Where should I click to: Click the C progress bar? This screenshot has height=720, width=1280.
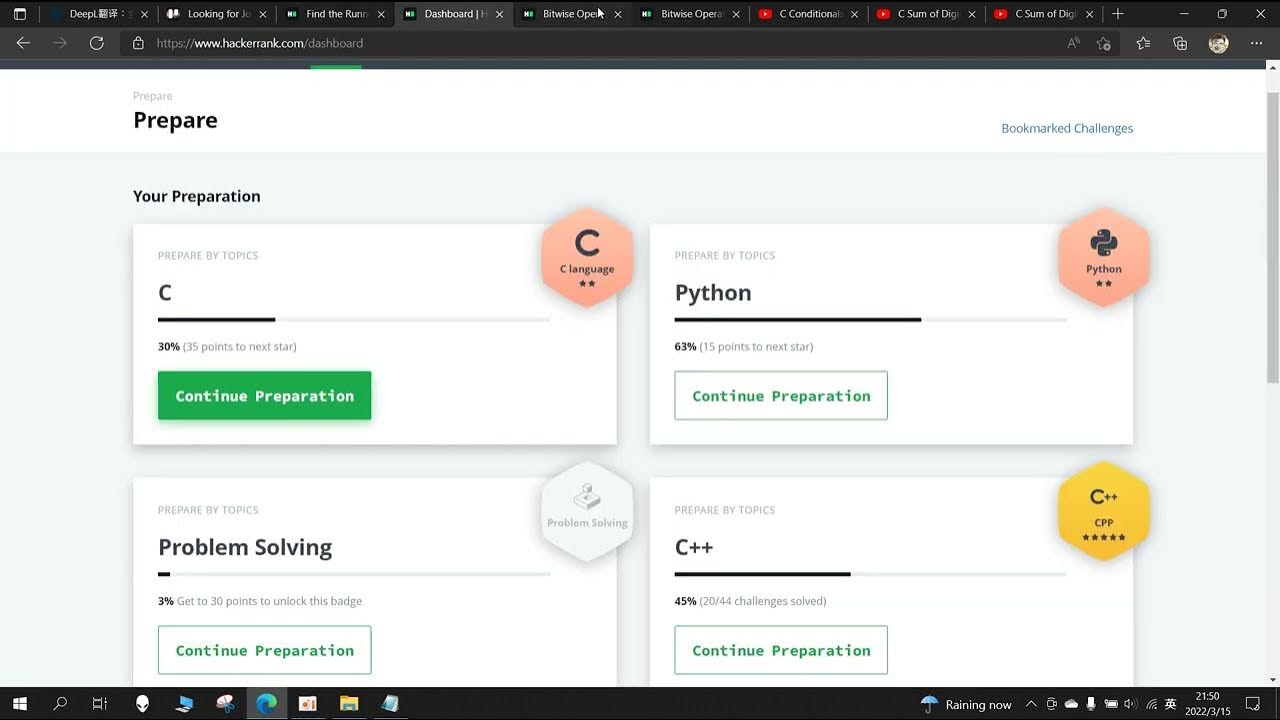[354, 320]
